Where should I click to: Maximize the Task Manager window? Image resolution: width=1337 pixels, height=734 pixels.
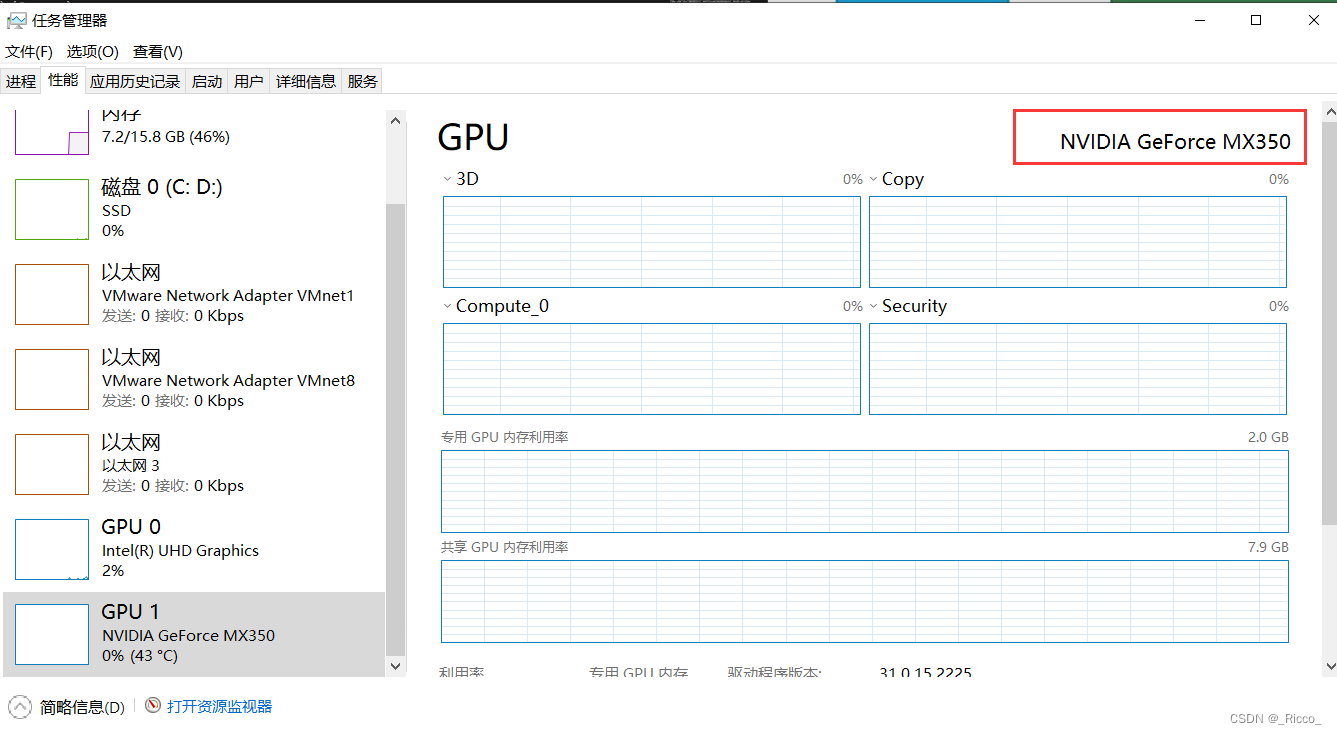(x=1256, y=20)
